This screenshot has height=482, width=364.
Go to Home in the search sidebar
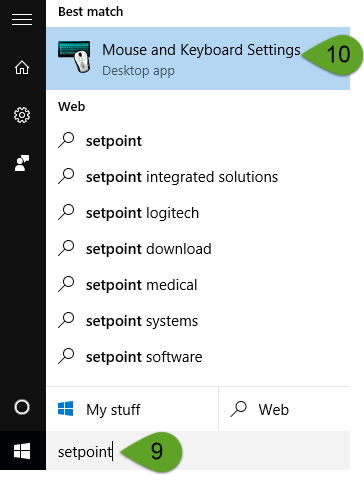[x=22, y=68]
